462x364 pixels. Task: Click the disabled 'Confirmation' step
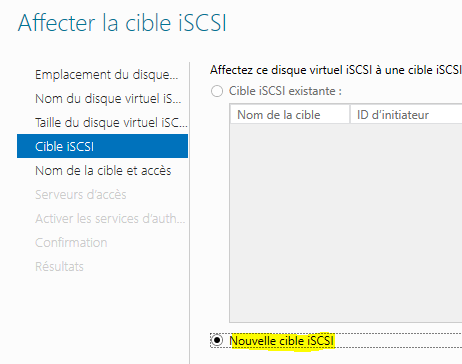coord(71,242)
